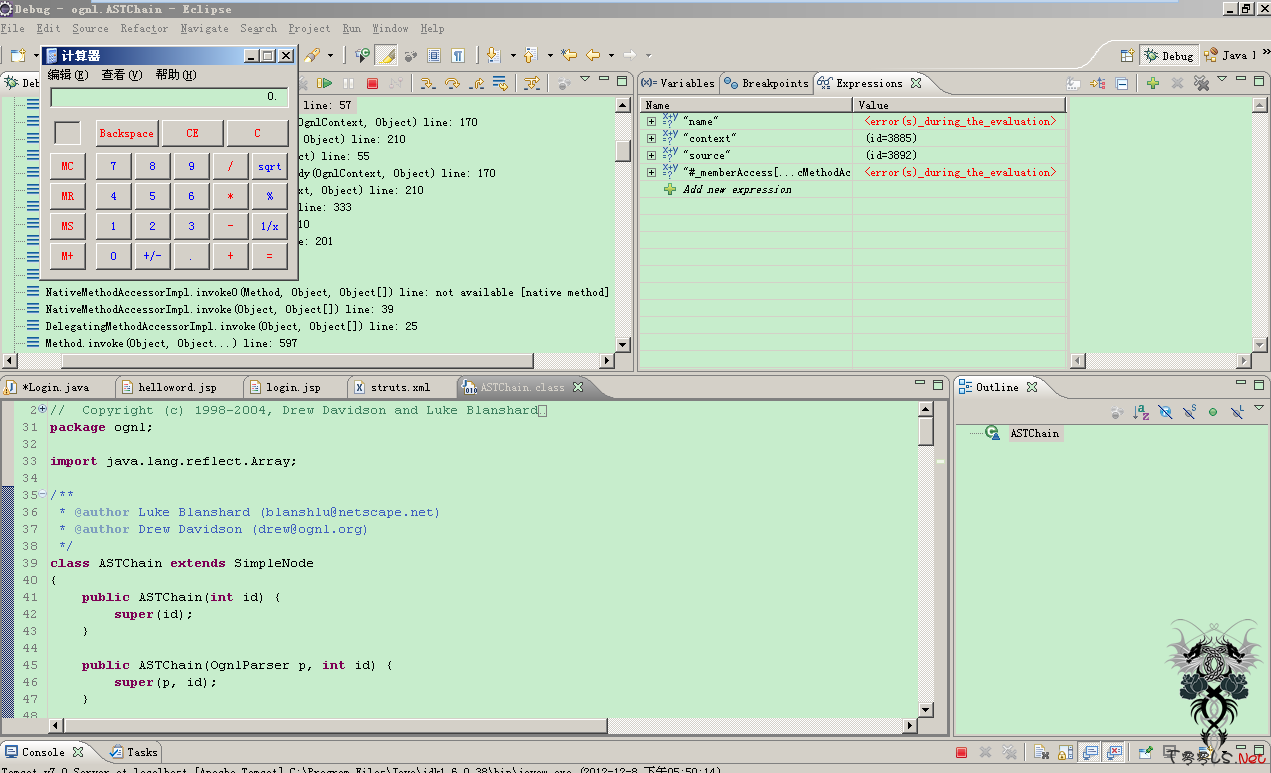1271x773 pixels.
Task: Select ASTChain class in Outline
Action: (x=1033, y=433)
